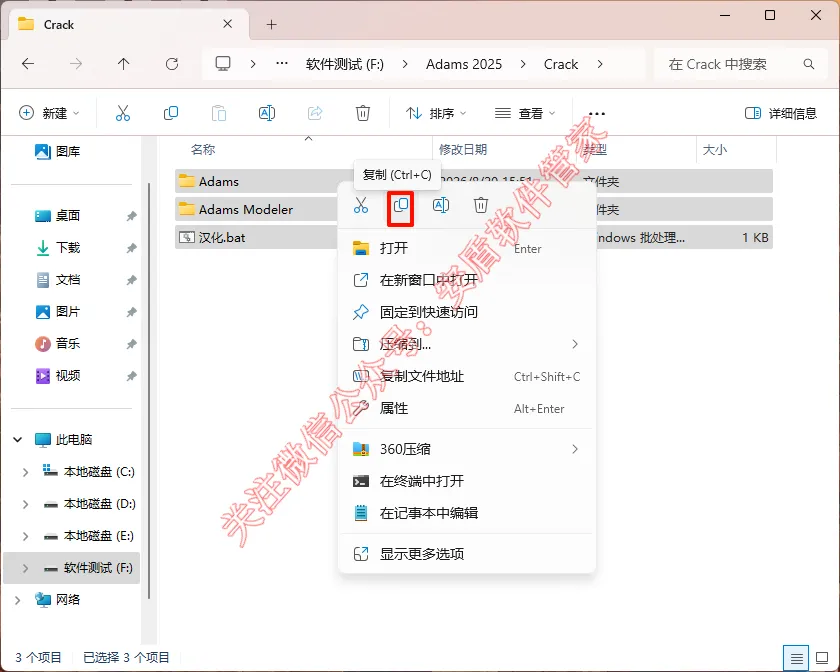Toggle the Details pane (详细信息)
Image resolution: width=840 pixels, height=672 pixels.
coord(781,113)
